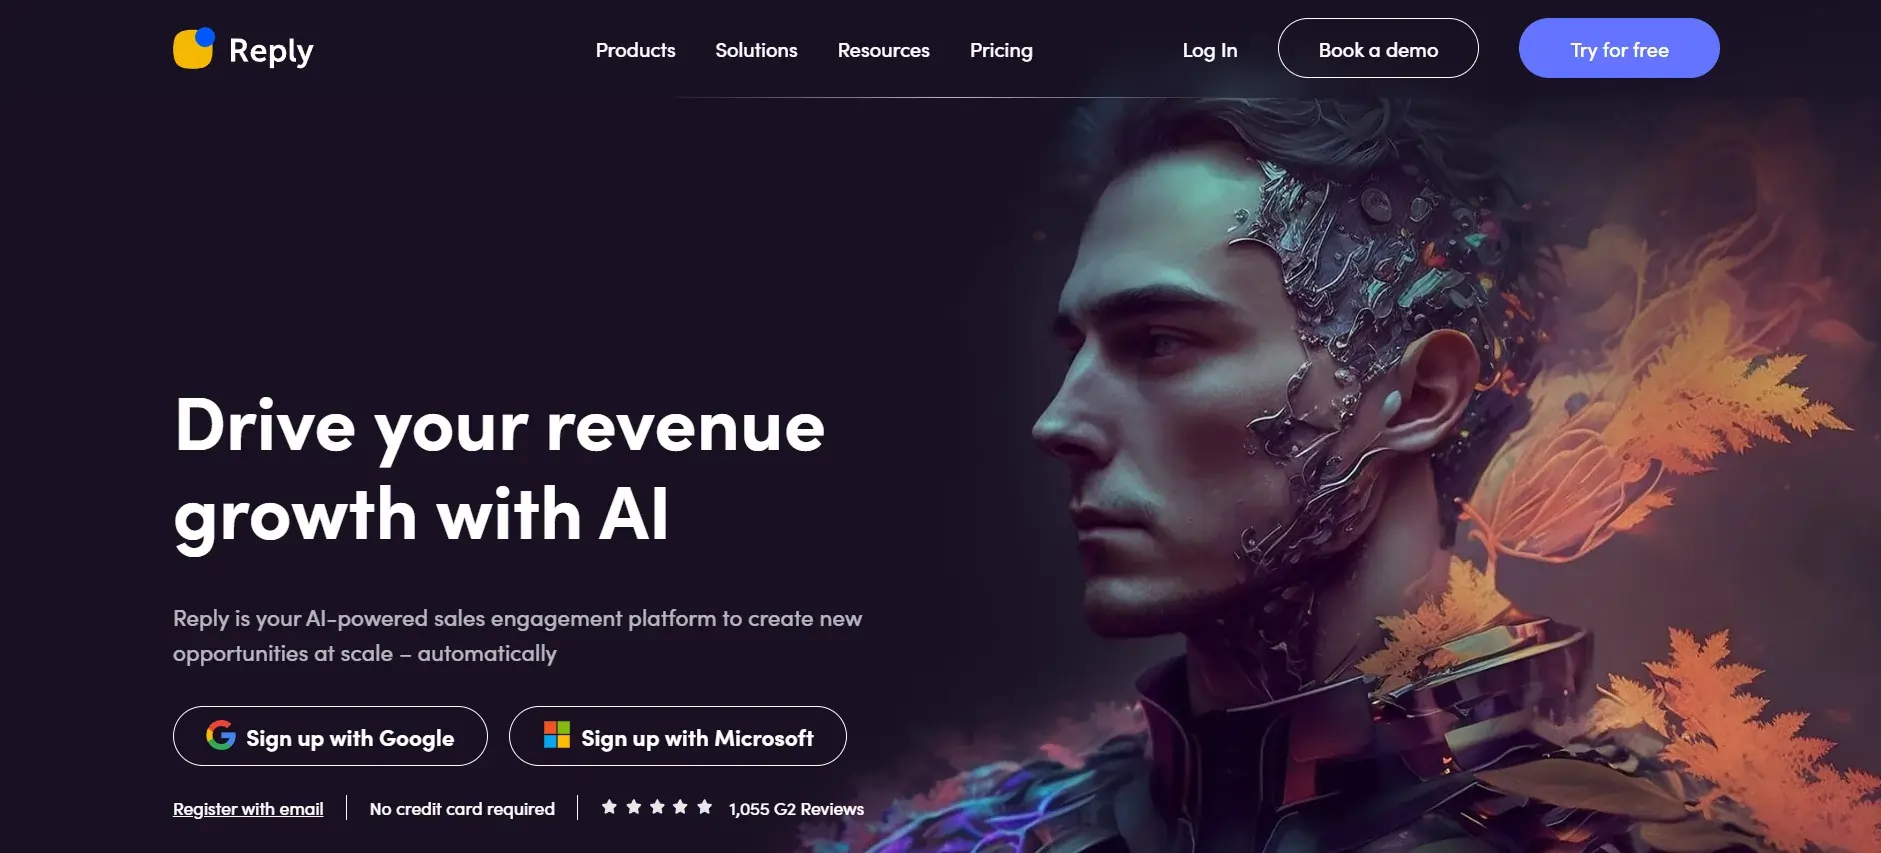Click the Reply wordmark text
1881x853 pixels.
(271, 51)
